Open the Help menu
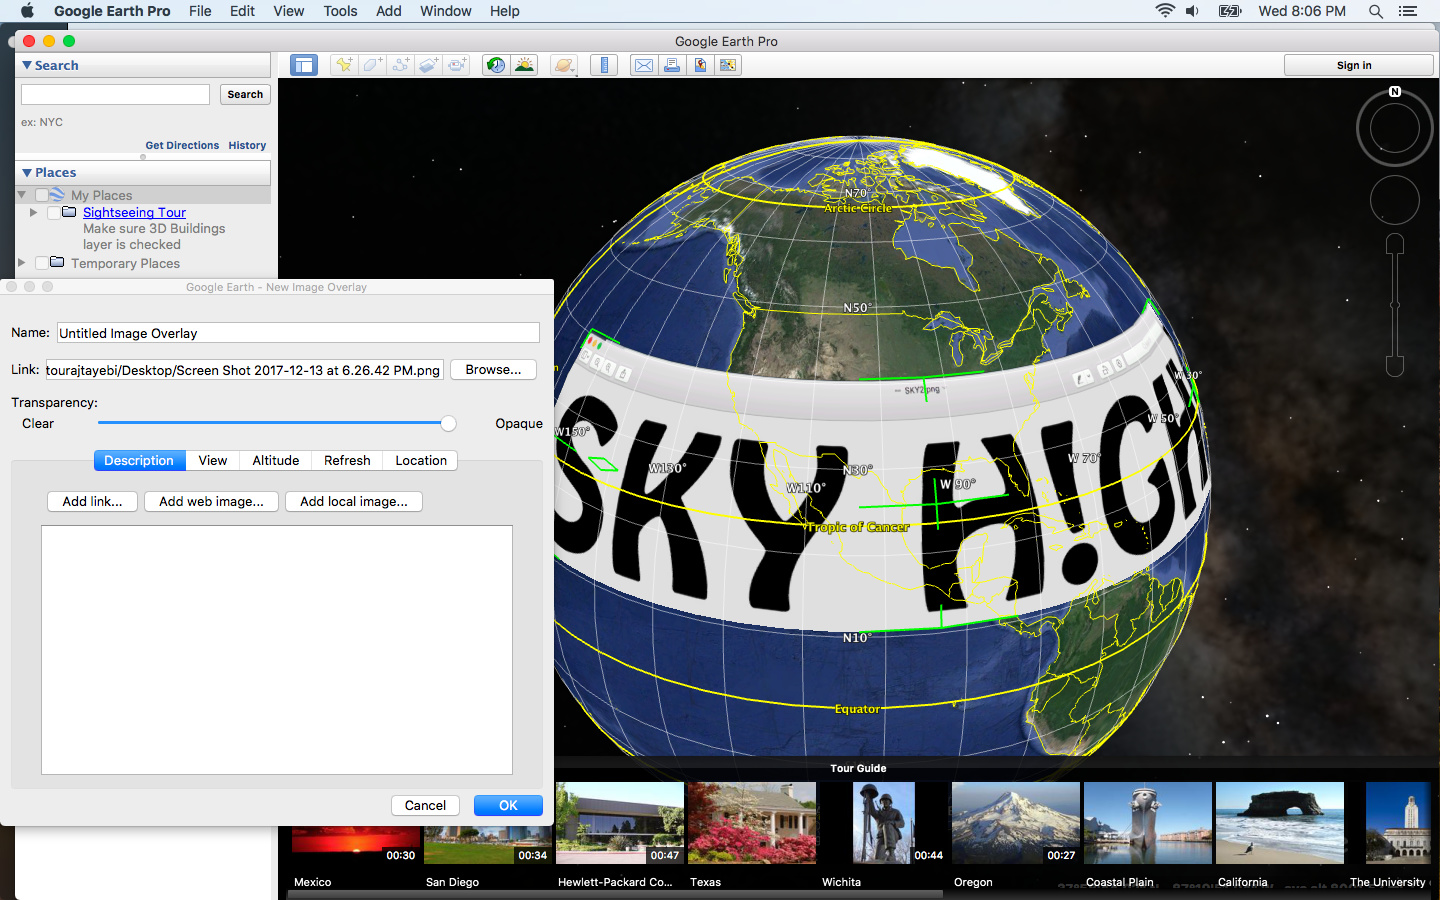 point(505,11)
